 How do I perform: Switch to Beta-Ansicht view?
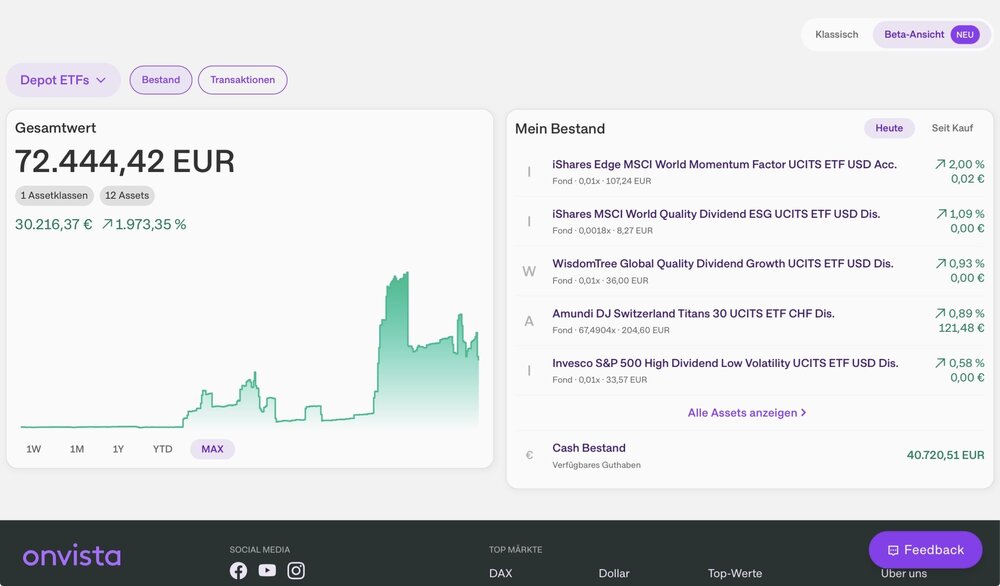point(931,34)
